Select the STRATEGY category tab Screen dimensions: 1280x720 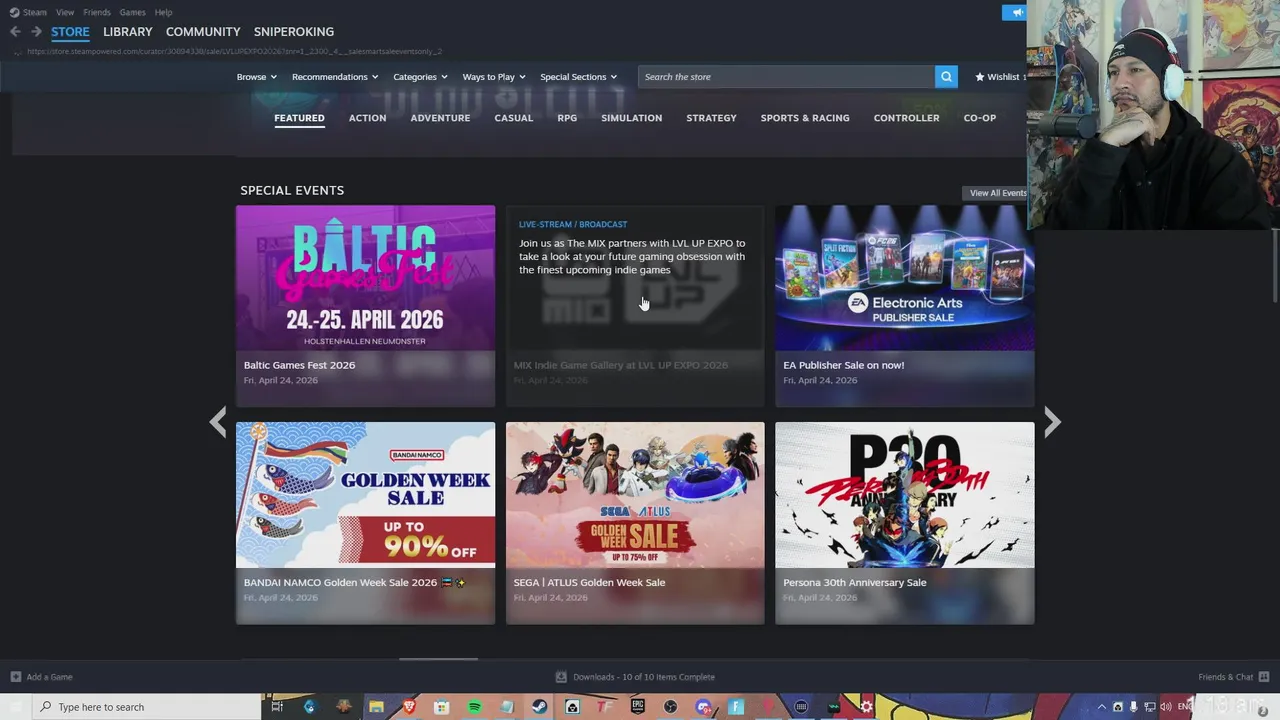pos(711,118)
